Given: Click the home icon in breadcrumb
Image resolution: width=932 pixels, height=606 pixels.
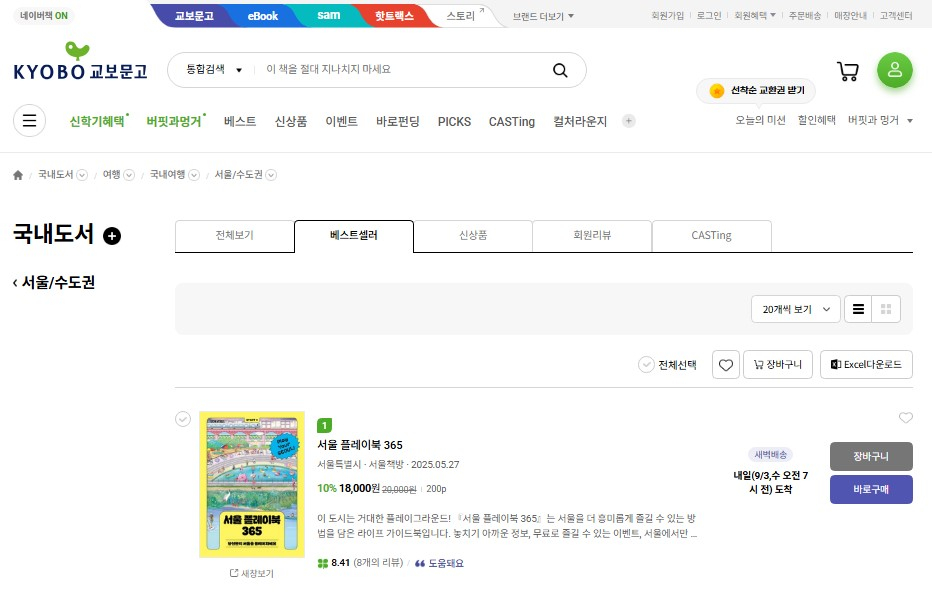Looking at the screenshot, I should 18,175.
